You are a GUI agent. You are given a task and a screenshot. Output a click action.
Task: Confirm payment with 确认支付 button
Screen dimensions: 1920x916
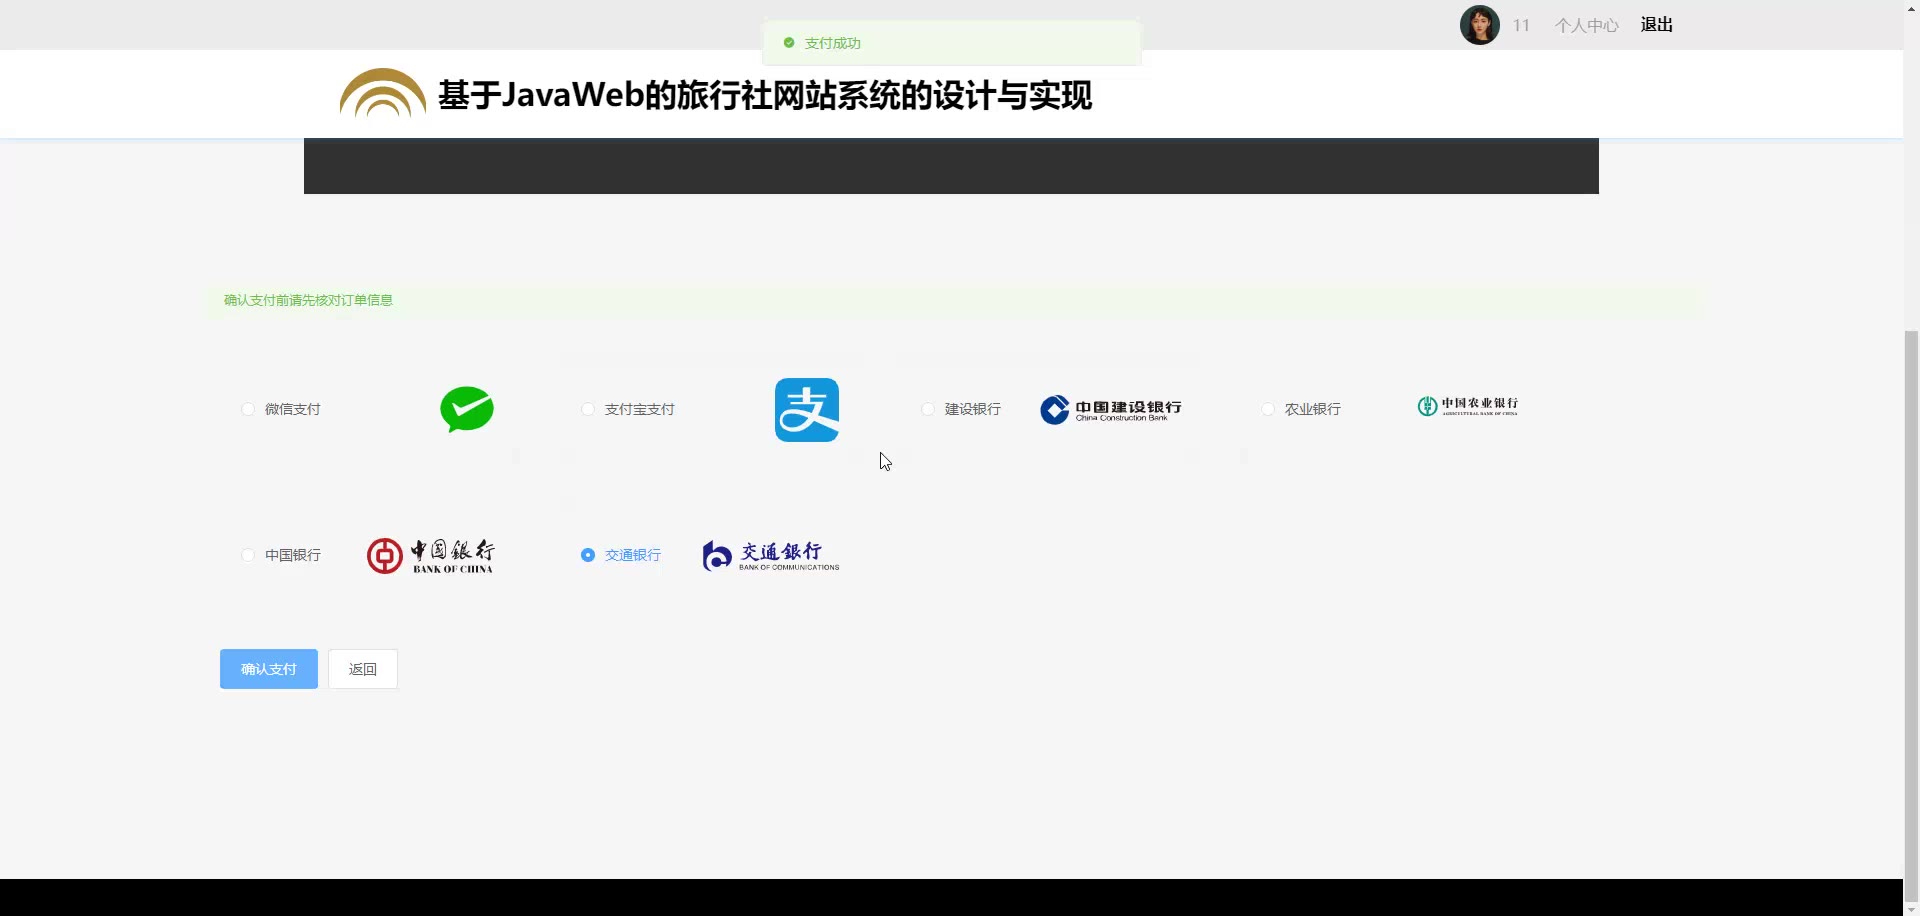tap(269, 669)
